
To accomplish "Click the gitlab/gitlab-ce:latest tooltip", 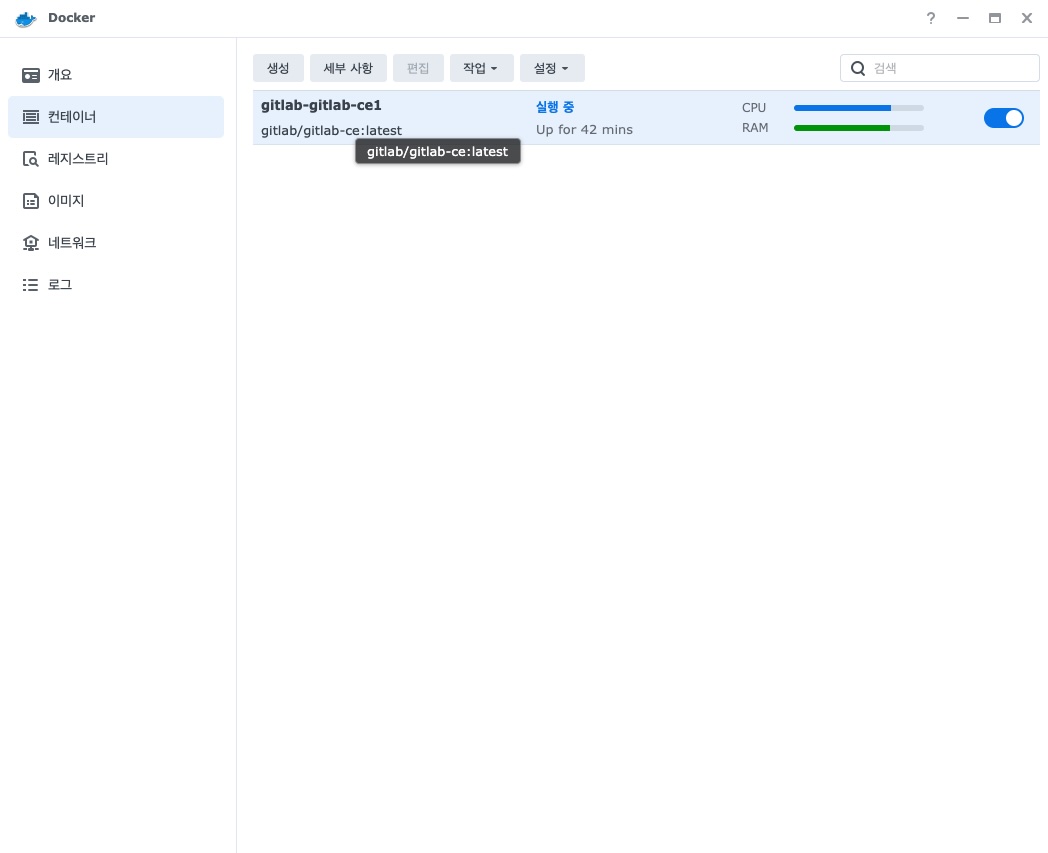I will click(x=438, y=151).
